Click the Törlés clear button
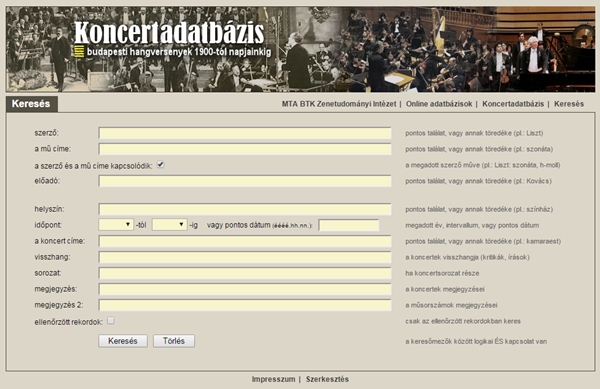This screenshot has width=600, height=389. [x=174, y=341]
